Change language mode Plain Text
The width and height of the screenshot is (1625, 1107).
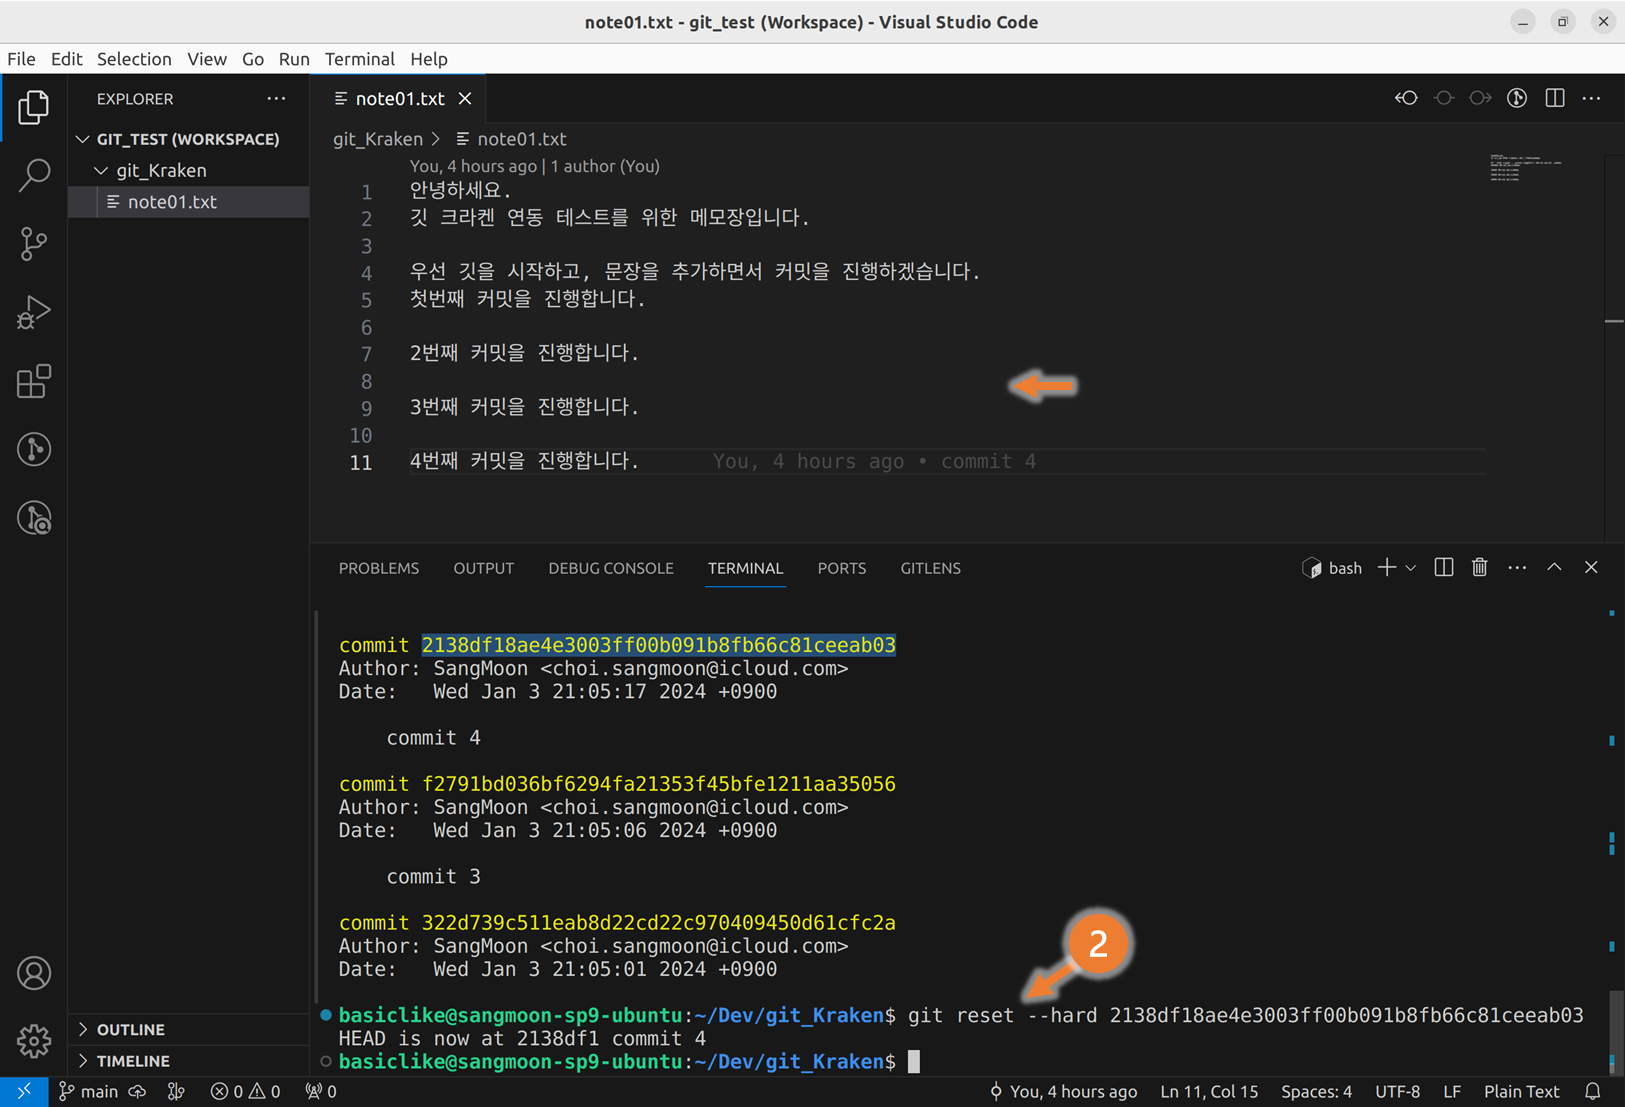(1521, 1092)
